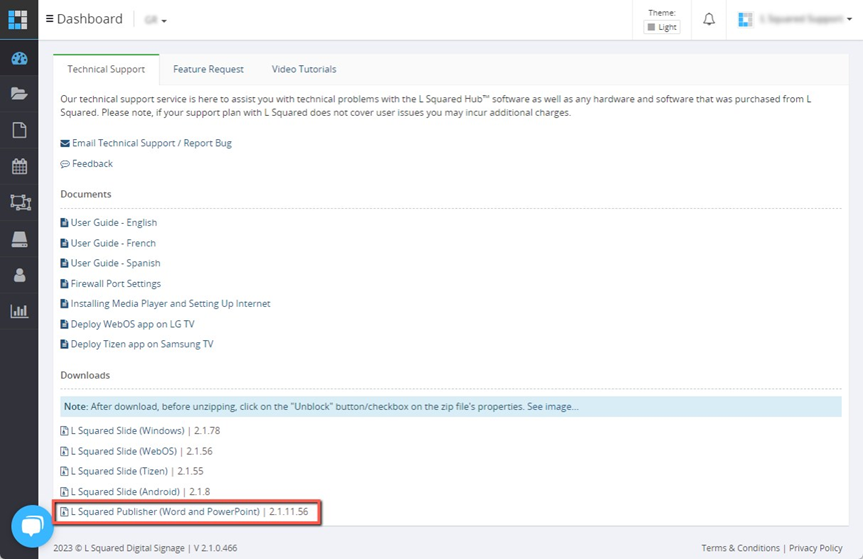Click the Dashboard title text

tap(90, 19)
